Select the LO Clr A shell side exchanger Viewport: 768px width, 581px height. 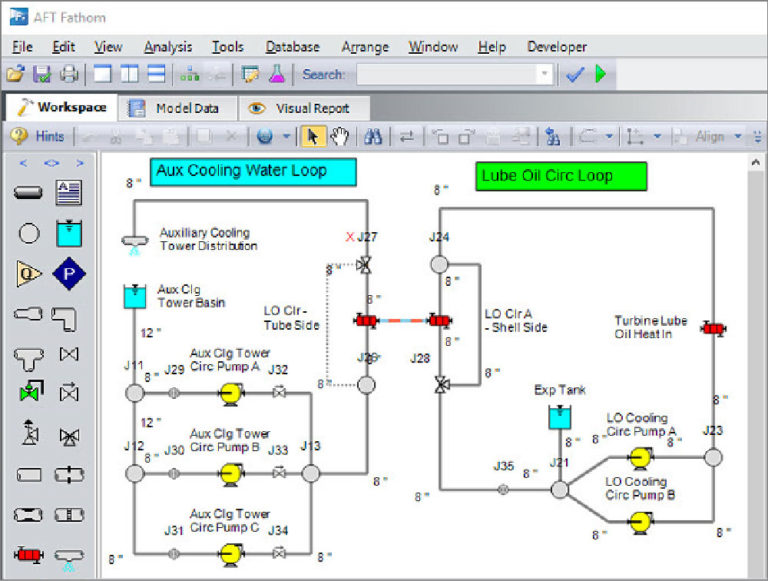439,321
